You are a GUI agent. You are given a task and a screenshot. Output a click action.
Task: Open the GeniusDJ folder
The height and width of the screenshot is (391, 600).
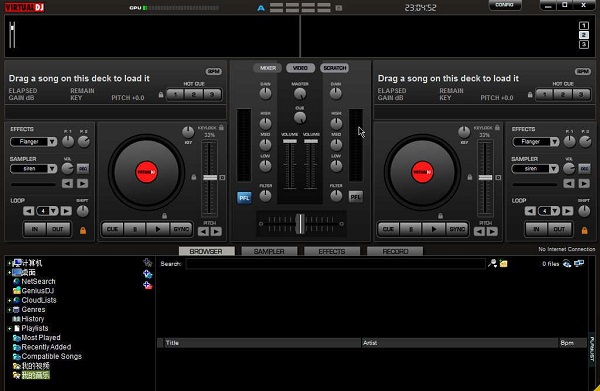coord(33,290)
